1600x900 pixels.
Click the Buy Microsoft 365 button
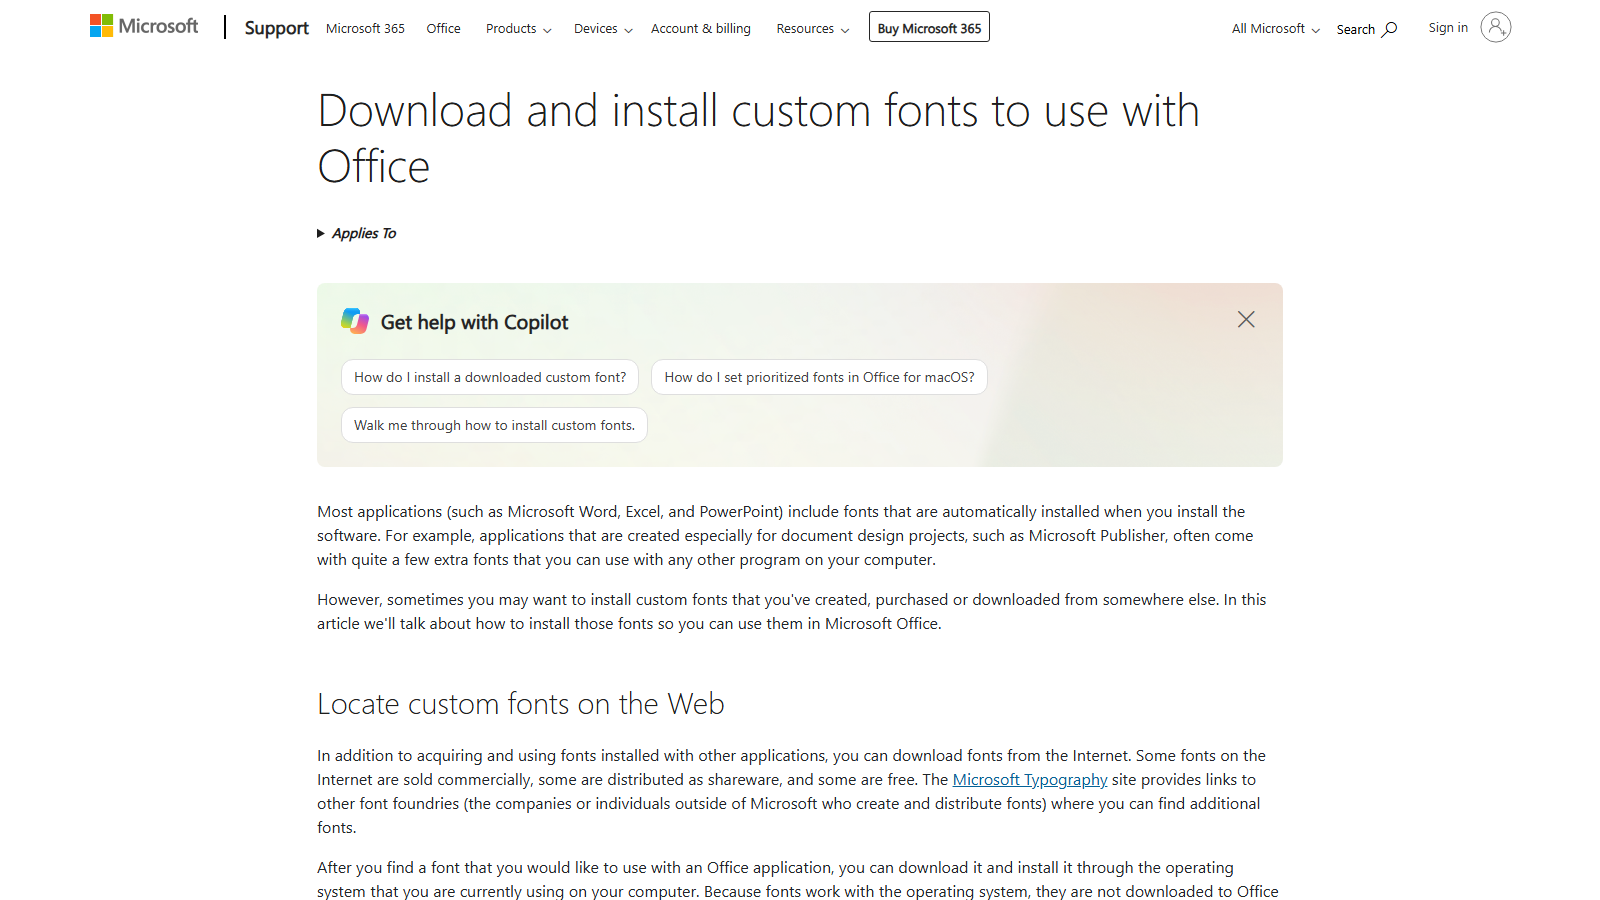[929, 27]
